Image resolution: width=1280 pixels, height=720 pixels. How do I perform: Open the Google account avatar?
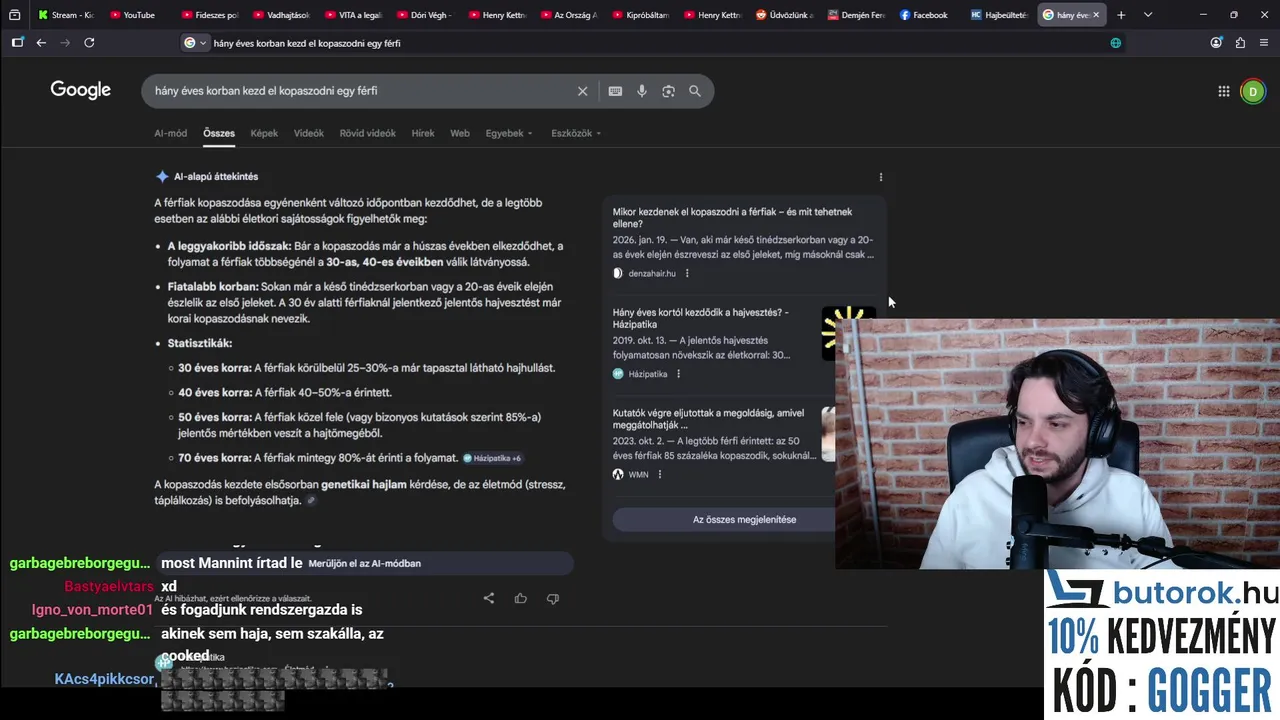[x=1252, y=91]
